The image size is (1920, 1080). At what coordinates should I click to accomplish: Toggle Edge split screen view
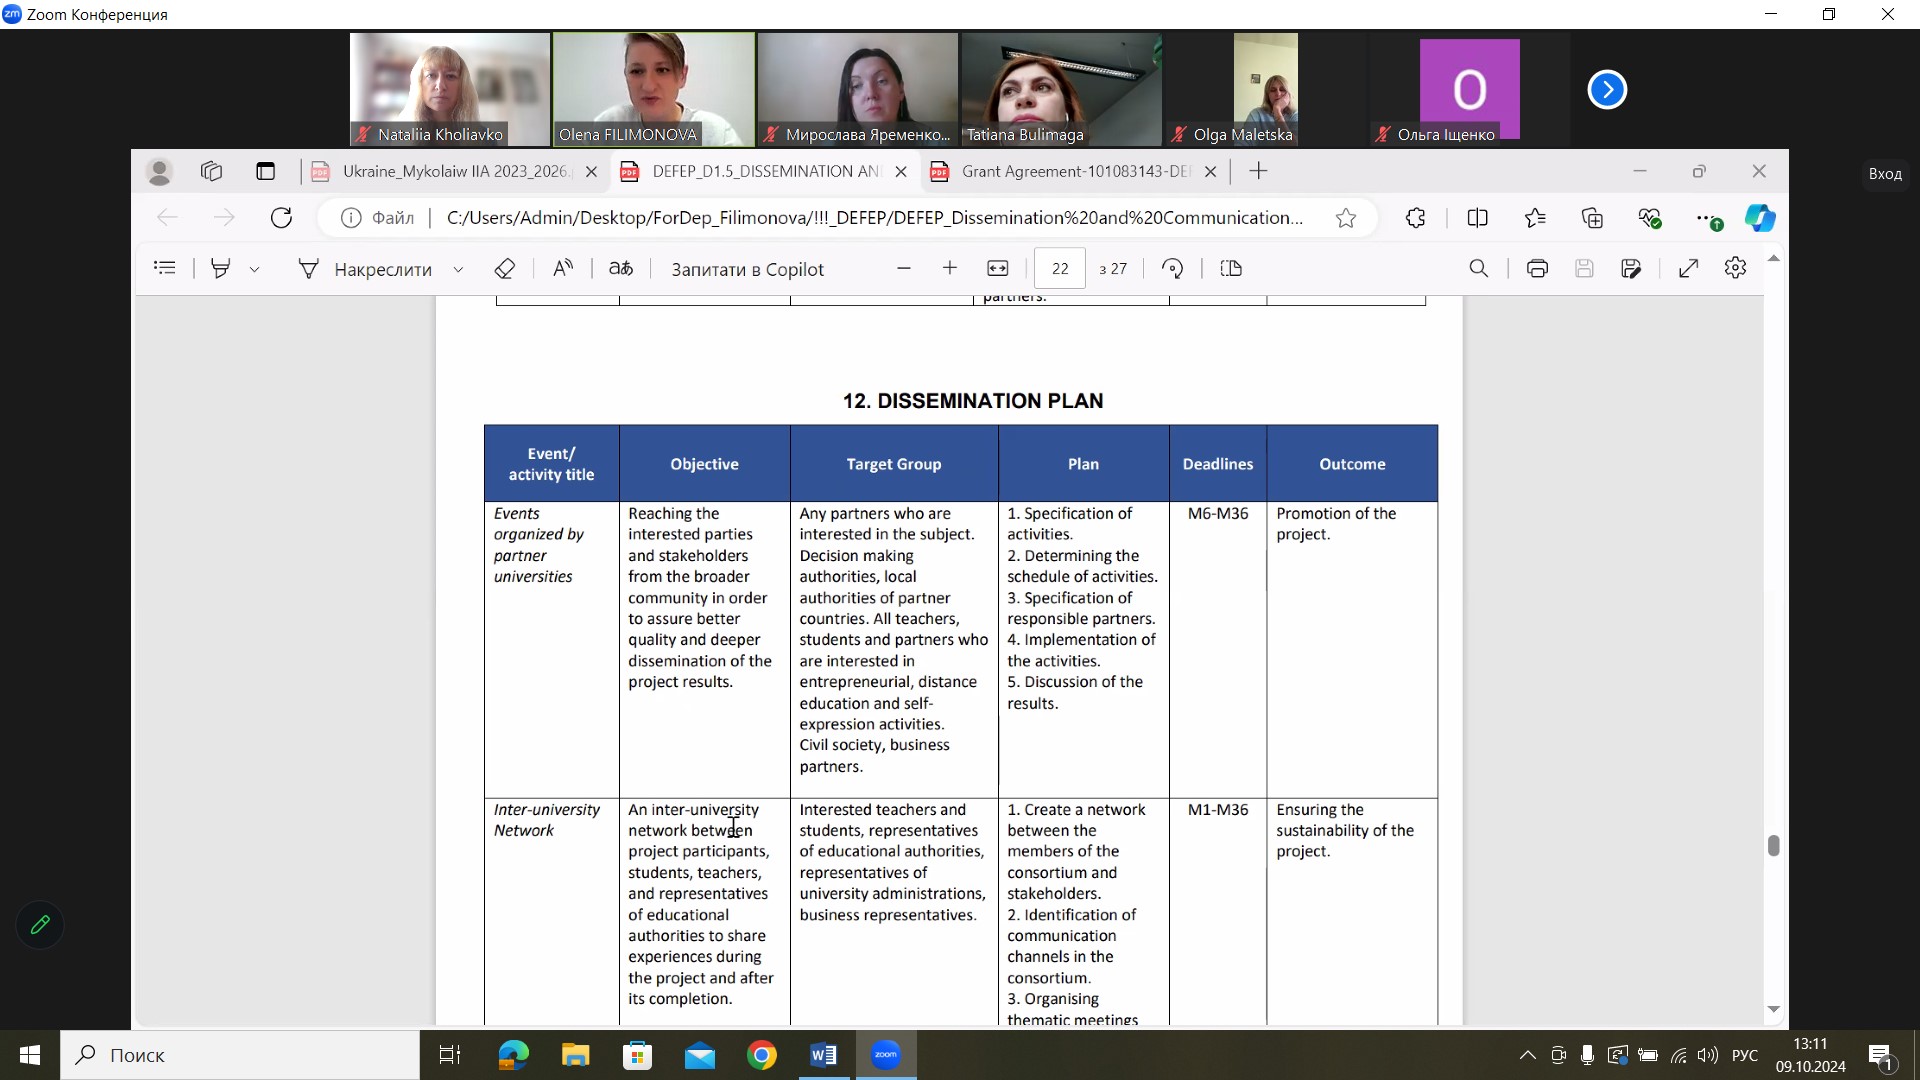[x=1477, y=218]
